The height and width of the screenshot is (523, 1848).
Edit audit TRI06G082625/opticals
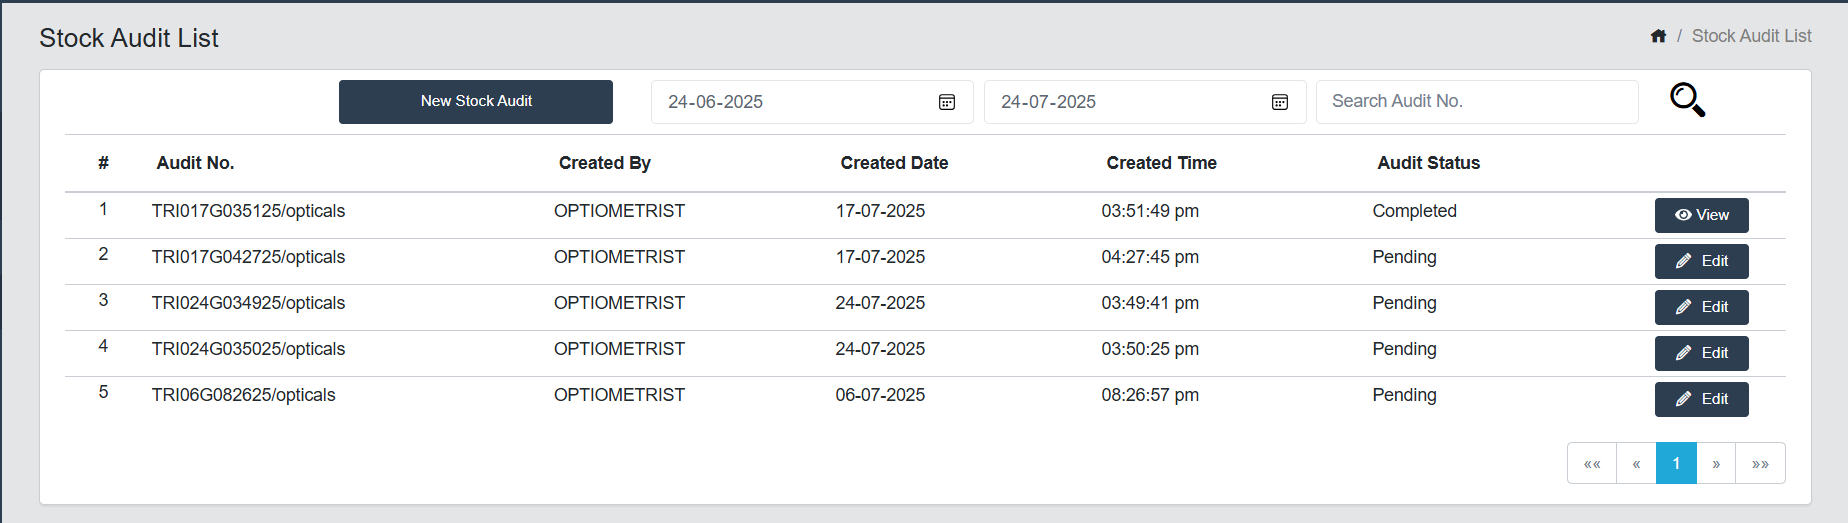point(1701,399)
